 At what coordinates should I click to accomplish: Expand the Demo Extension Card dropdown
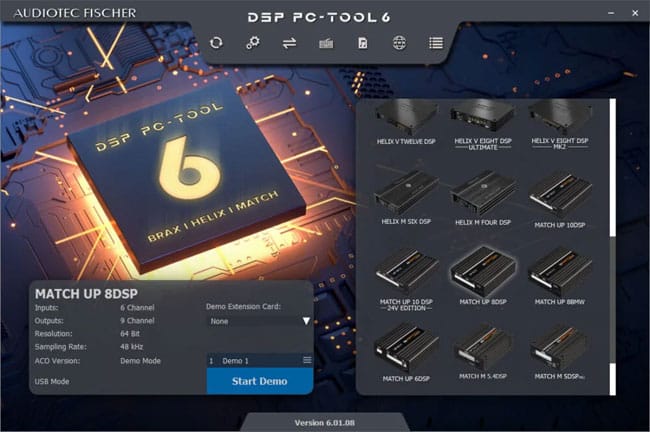click(x=306, y=322)
